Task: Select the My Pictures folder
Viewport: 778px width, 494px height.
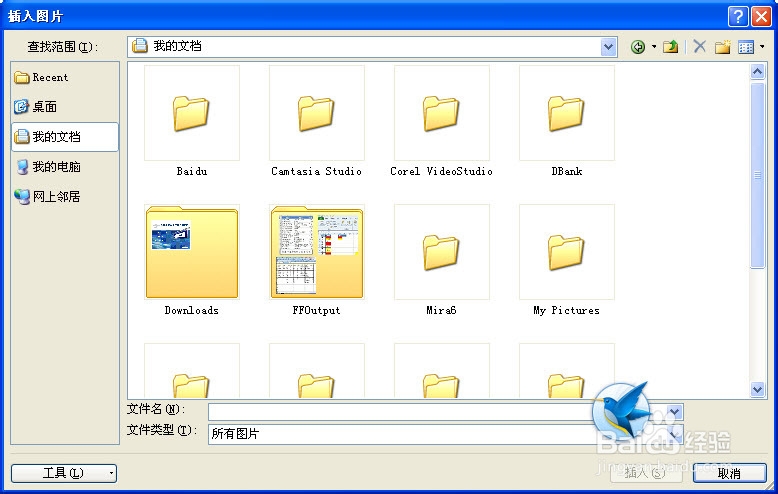Action: [x=567, y=252]
